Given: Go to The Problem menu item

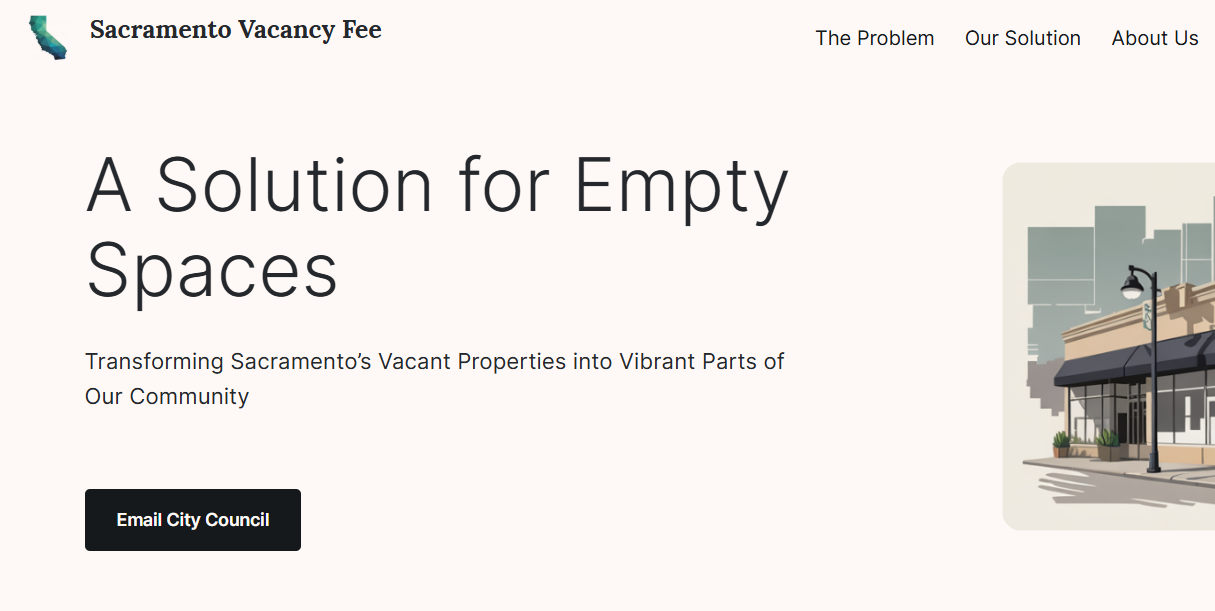Looking at the screenshot, I should [x=874, y=38].
